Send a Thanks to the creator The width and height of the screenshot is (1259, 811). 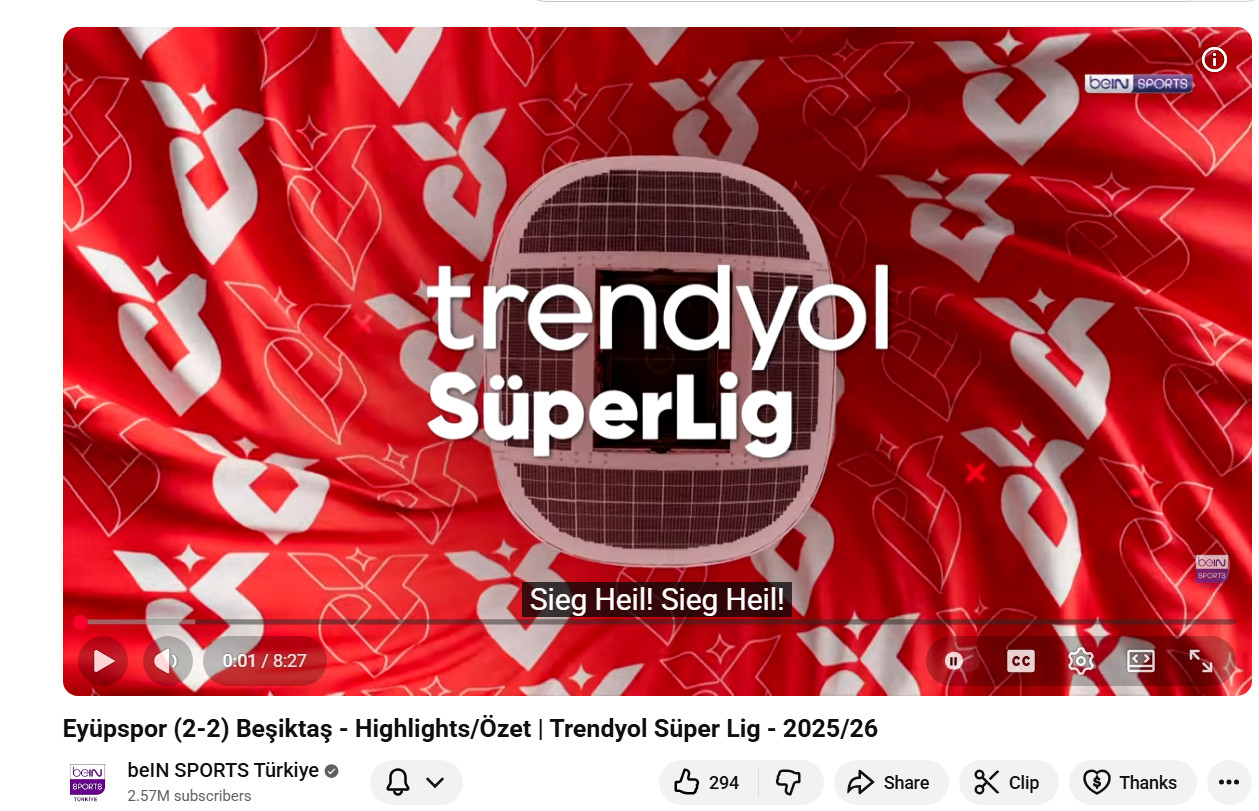(1132, 783)
